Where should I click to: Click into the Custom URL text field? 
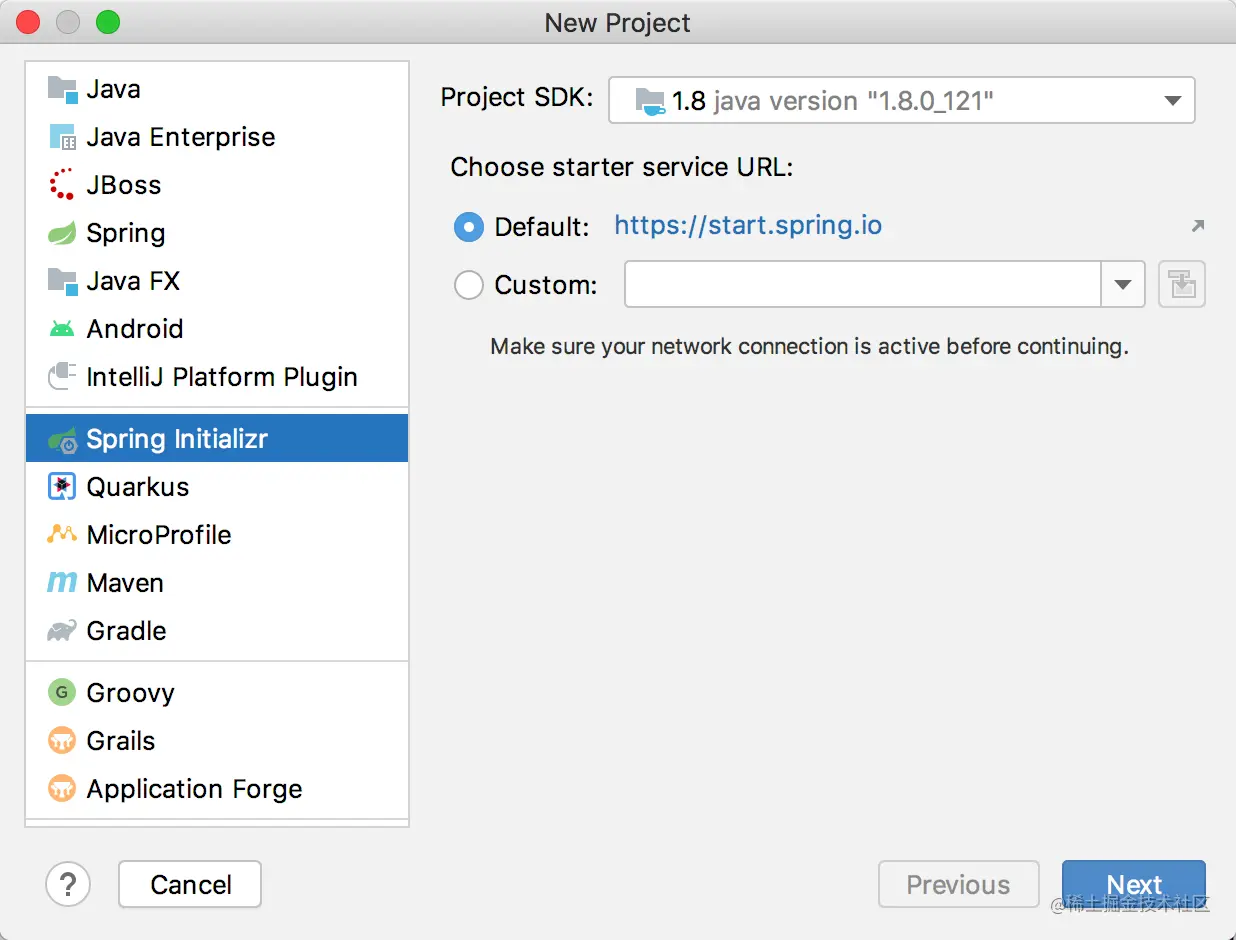862,285
